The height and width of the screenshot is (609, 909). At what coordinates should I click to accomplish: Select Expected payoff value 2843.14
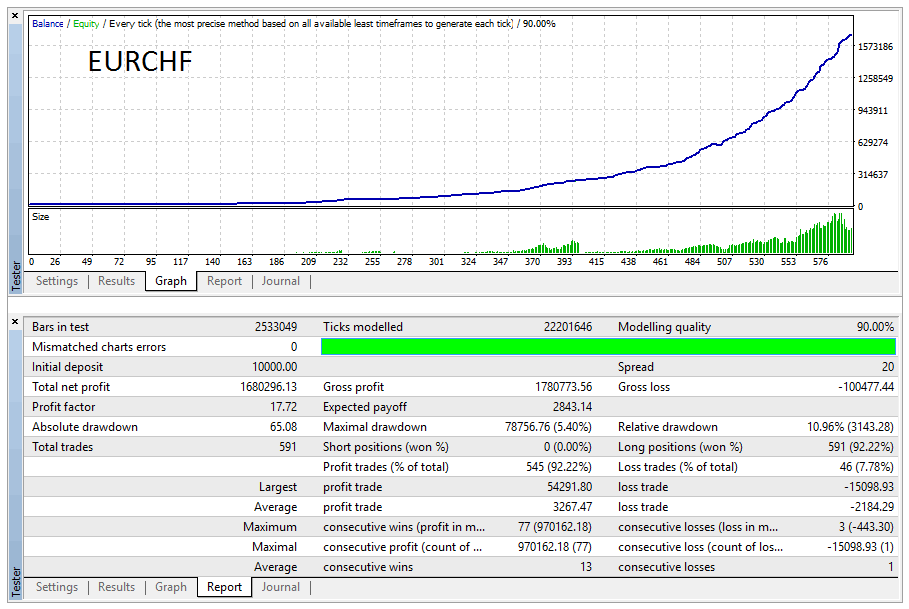click(x=572, y=407)
